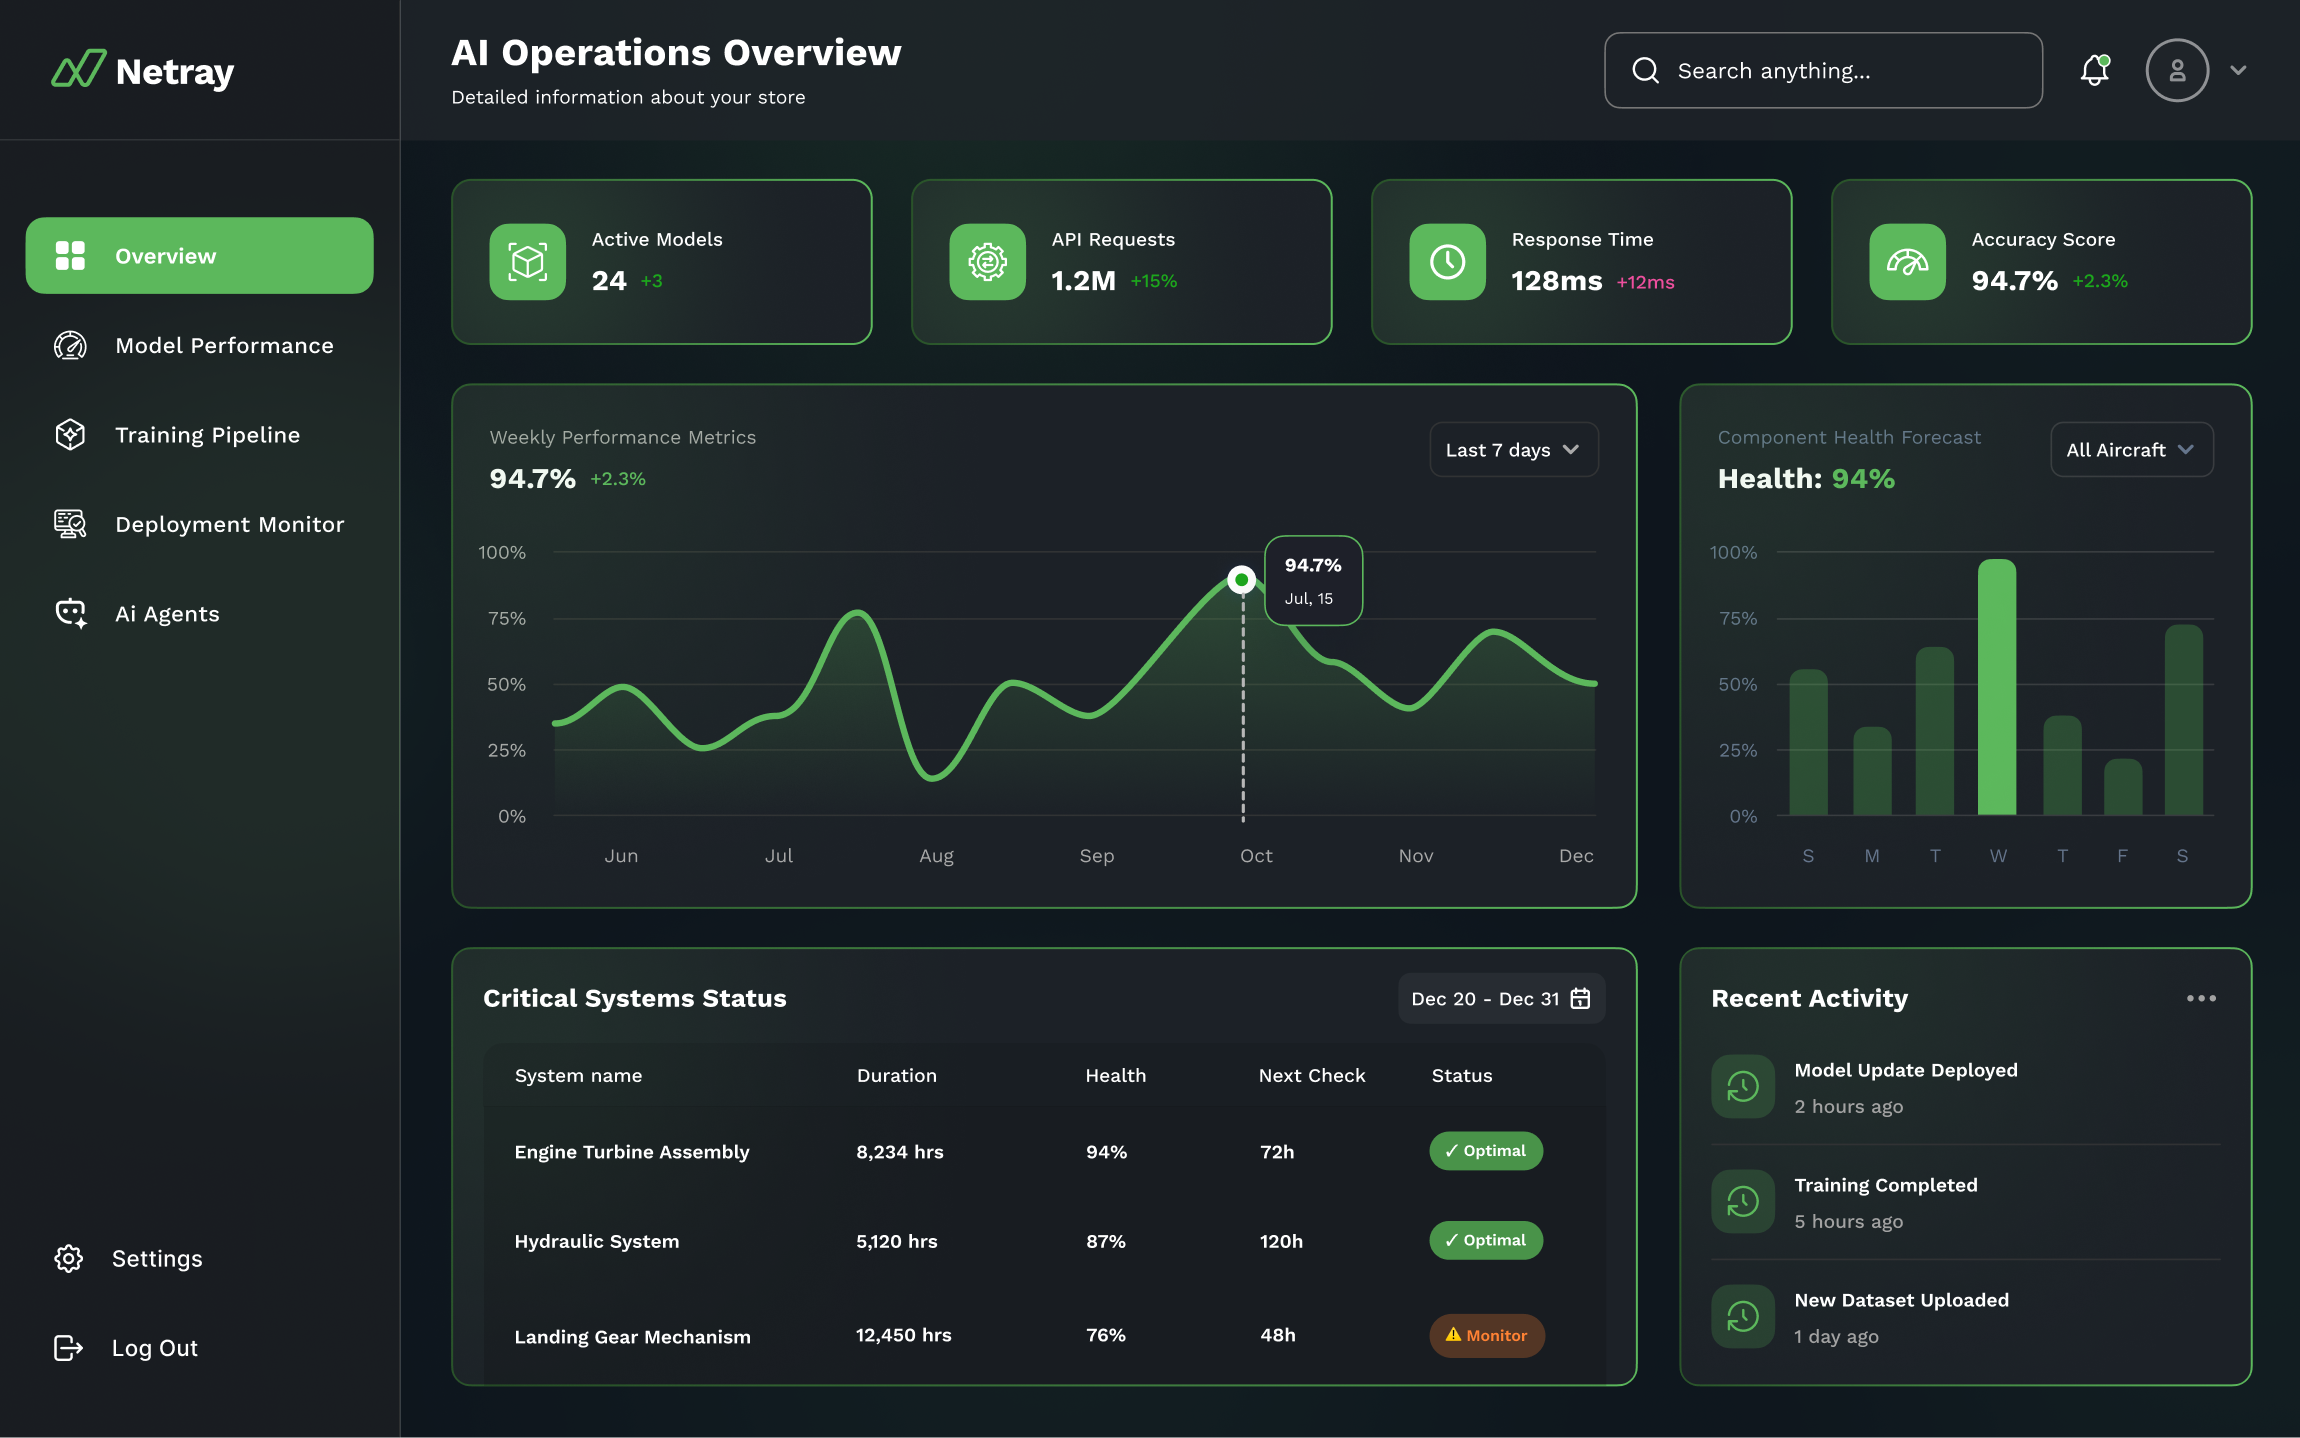The width and height of the screenshot is (2300, 1438).
Task: Open the Recent Activity three-dot menu
Action: 2200,998
